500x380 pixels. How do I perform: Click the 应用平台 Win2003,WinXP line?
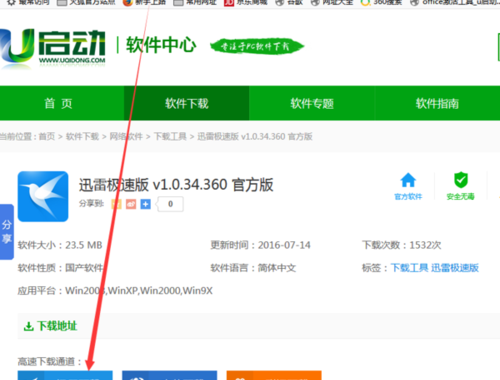pos(115,291)
